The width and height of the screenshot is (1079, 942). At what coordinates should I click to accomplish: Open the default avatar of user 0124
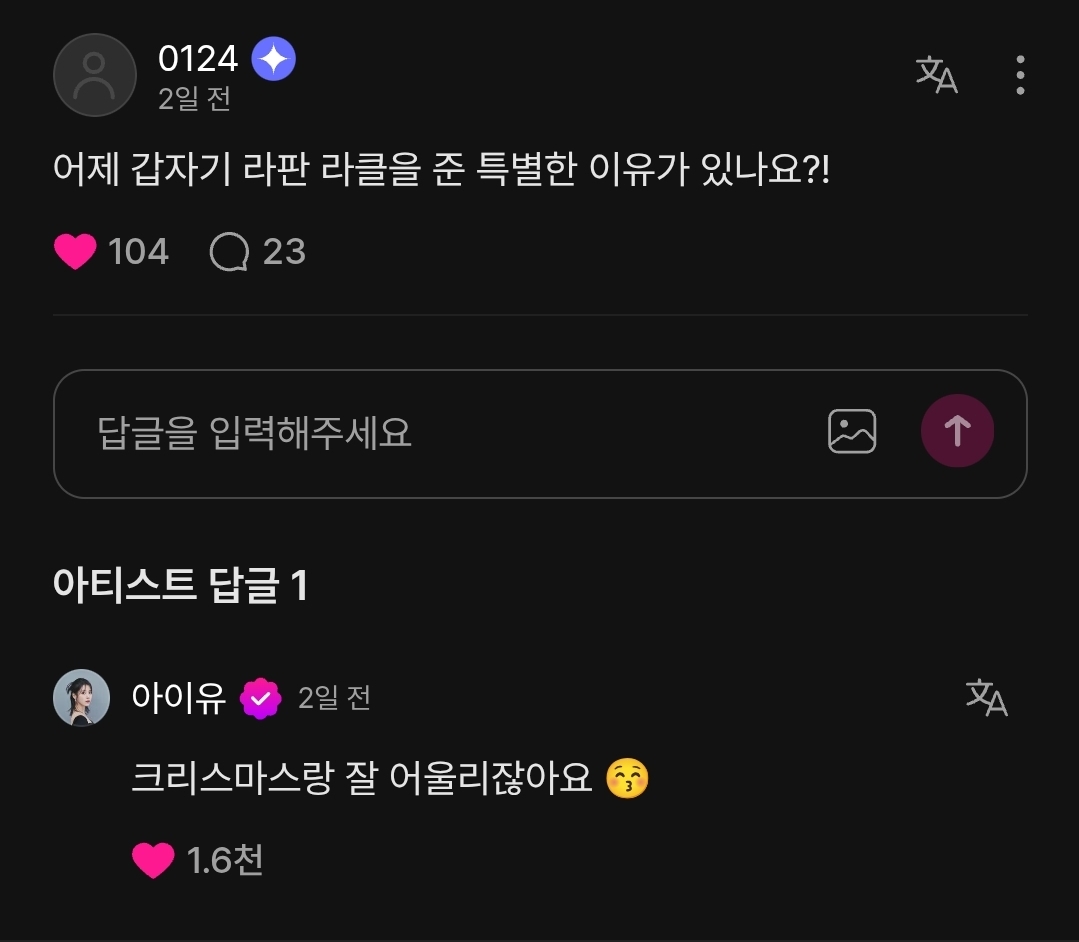[95, 75]
